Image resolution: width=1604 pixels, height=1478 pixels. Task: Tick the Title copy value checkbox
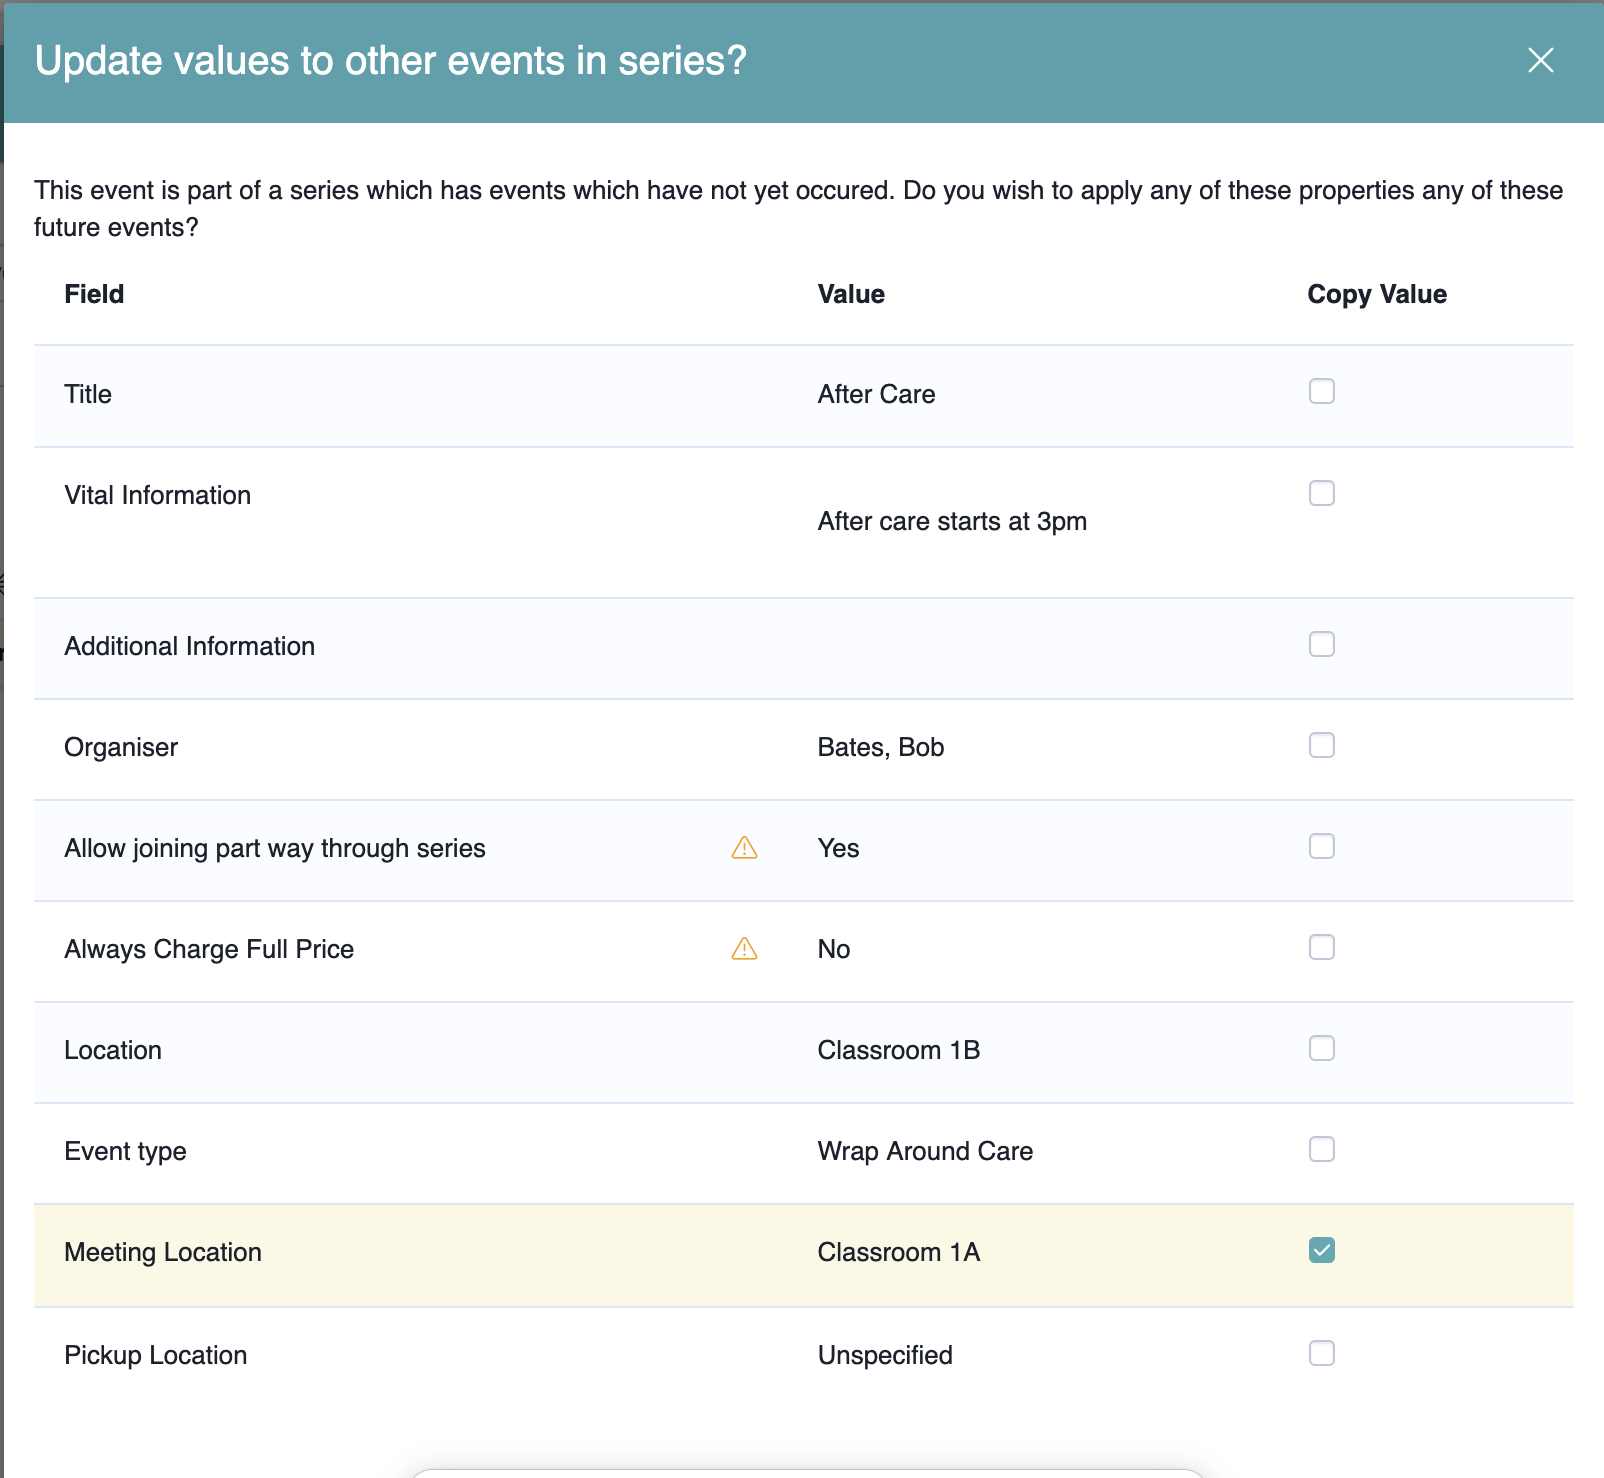coord(1321,392)
